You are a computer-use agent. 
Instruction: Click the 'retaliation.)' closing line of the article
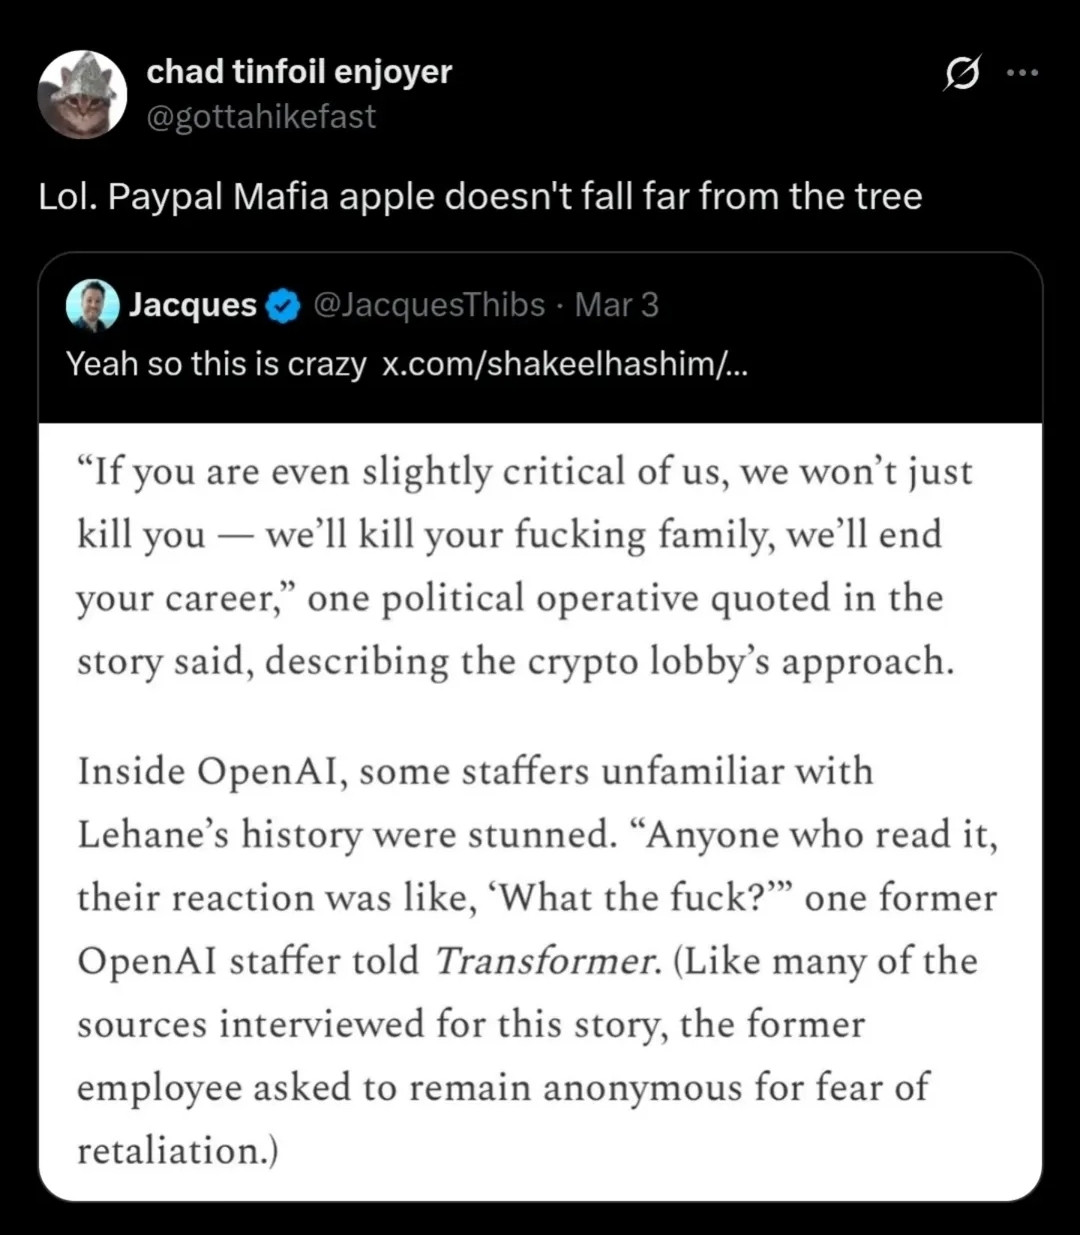pyautogui.click(x=178, y=1151)
